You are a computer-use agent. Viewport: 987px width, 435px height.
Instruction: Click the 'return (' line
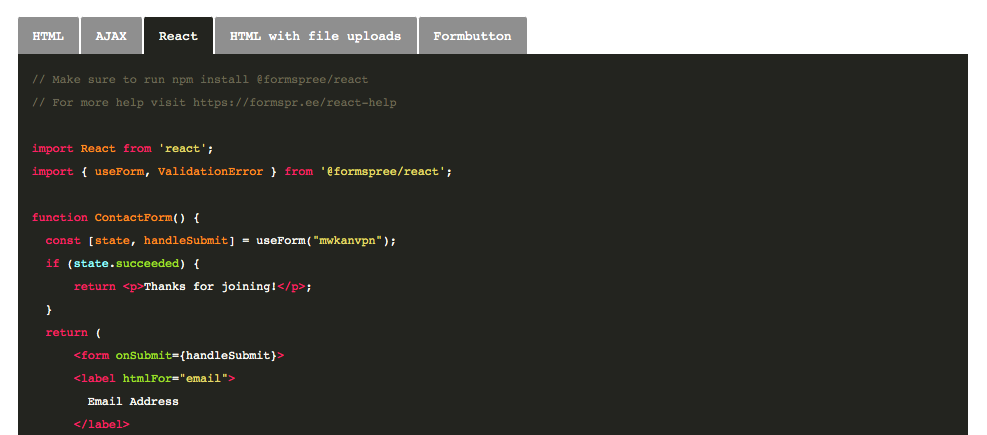(73, 332)
